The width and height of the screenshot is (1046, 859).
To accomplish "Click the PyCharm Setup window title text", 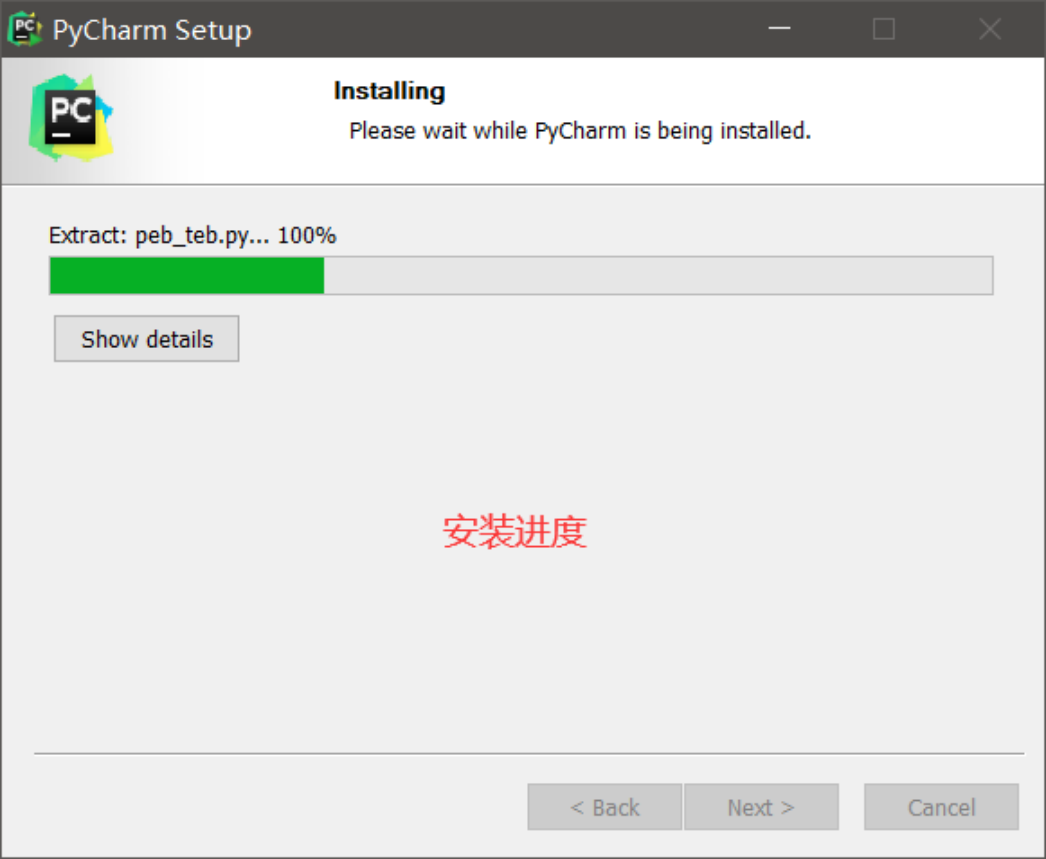I will 152,31.
